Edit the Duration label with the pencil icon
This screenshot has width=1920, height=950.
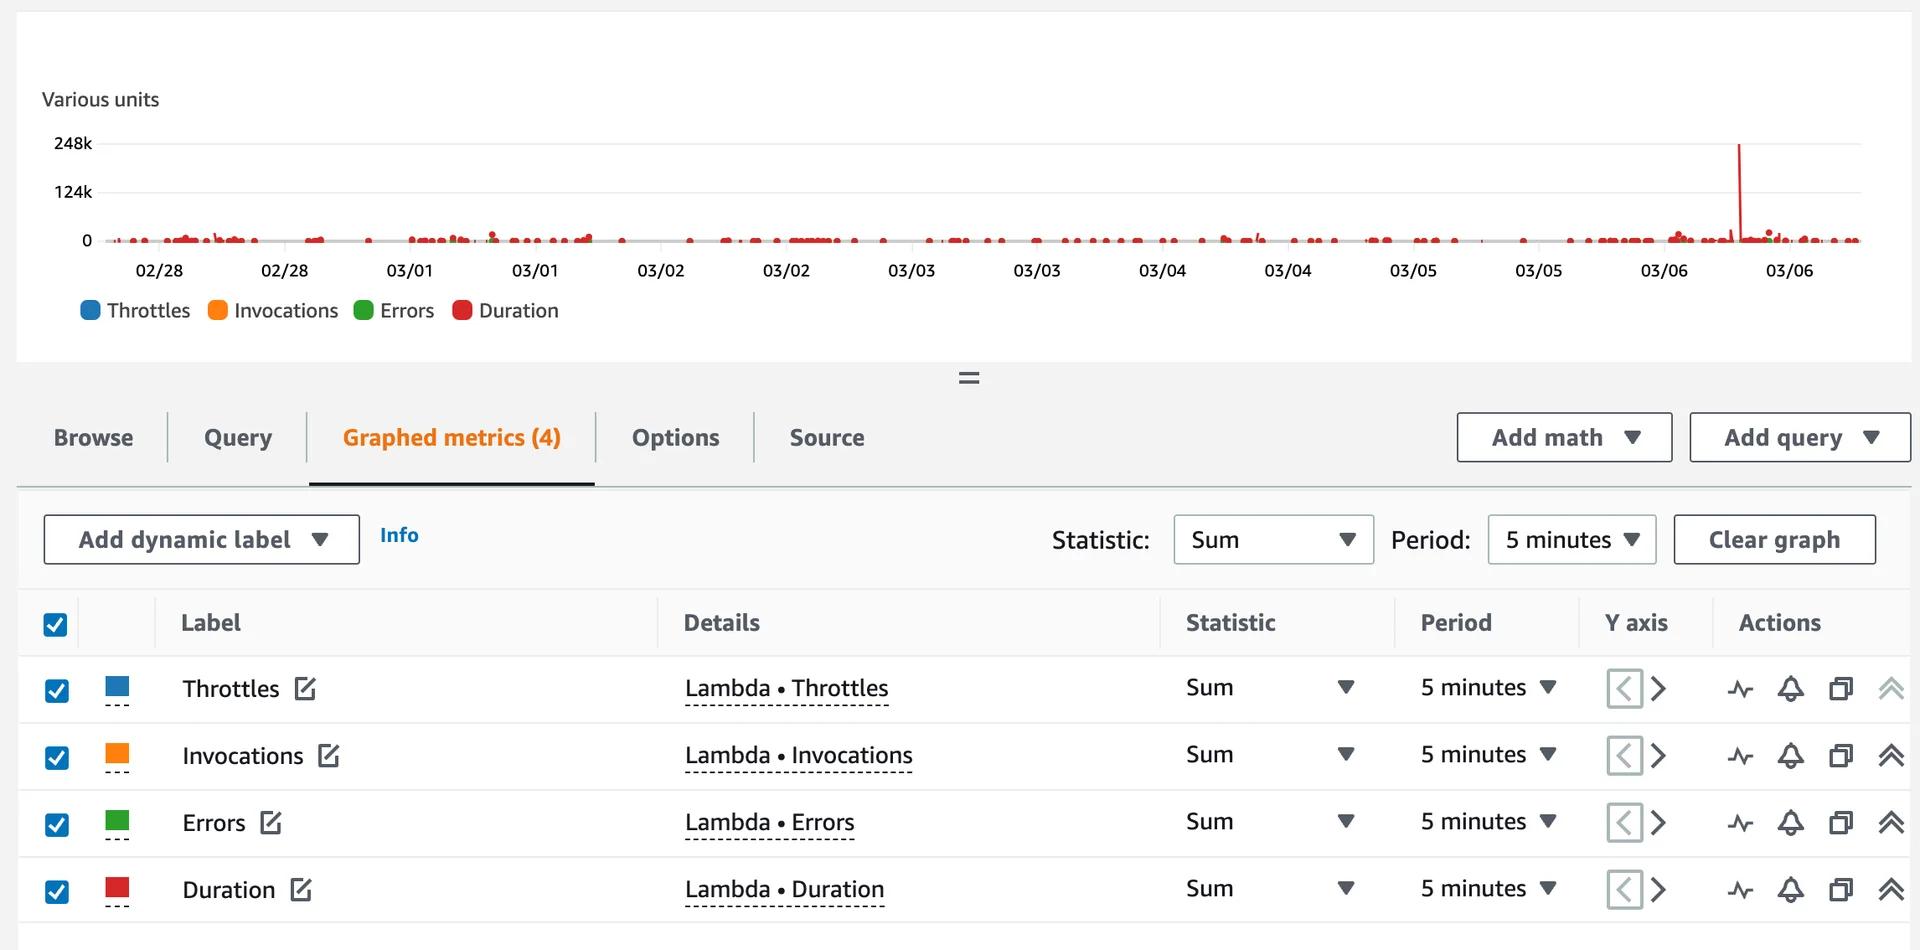coord(303,889)
